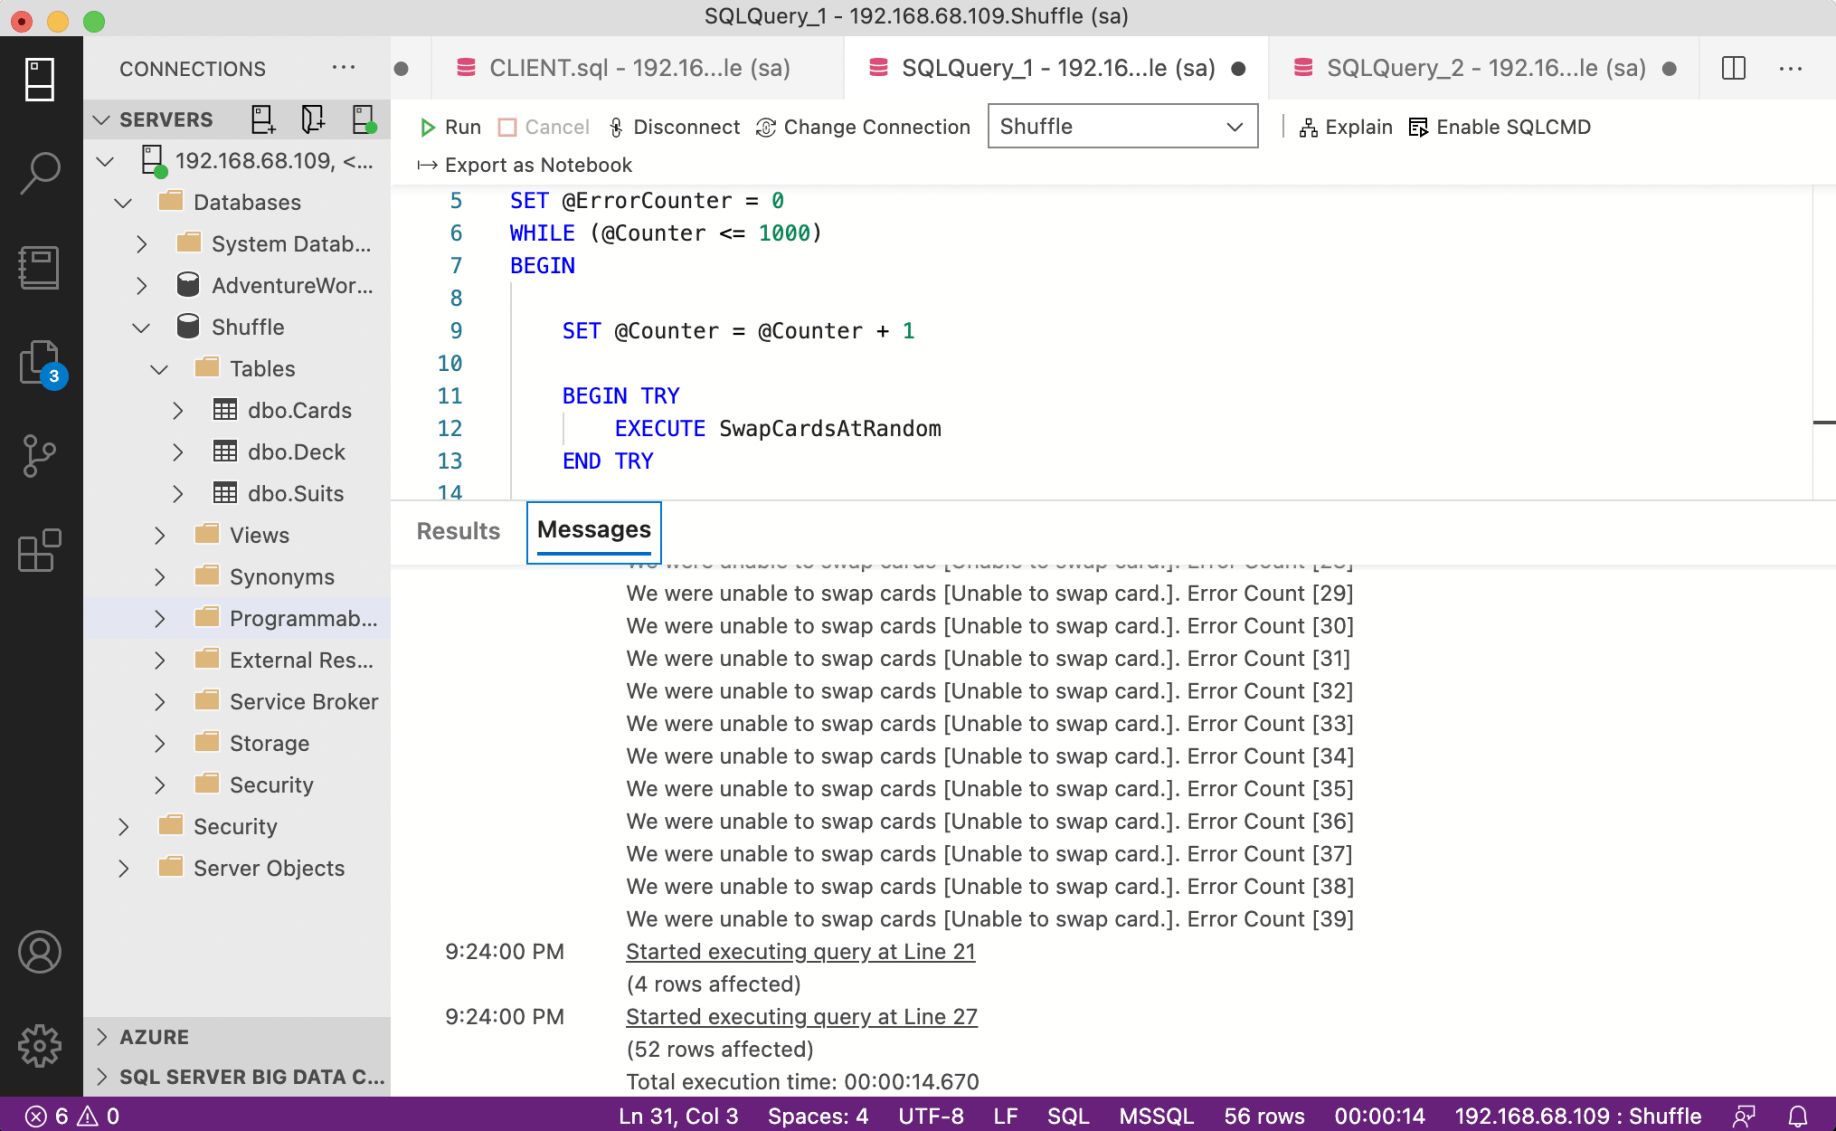Image resolution: width=1836 pixels, height=1131 pixels.
Task: Open the Shuffle database dropdown
Action: [1121, 127]
